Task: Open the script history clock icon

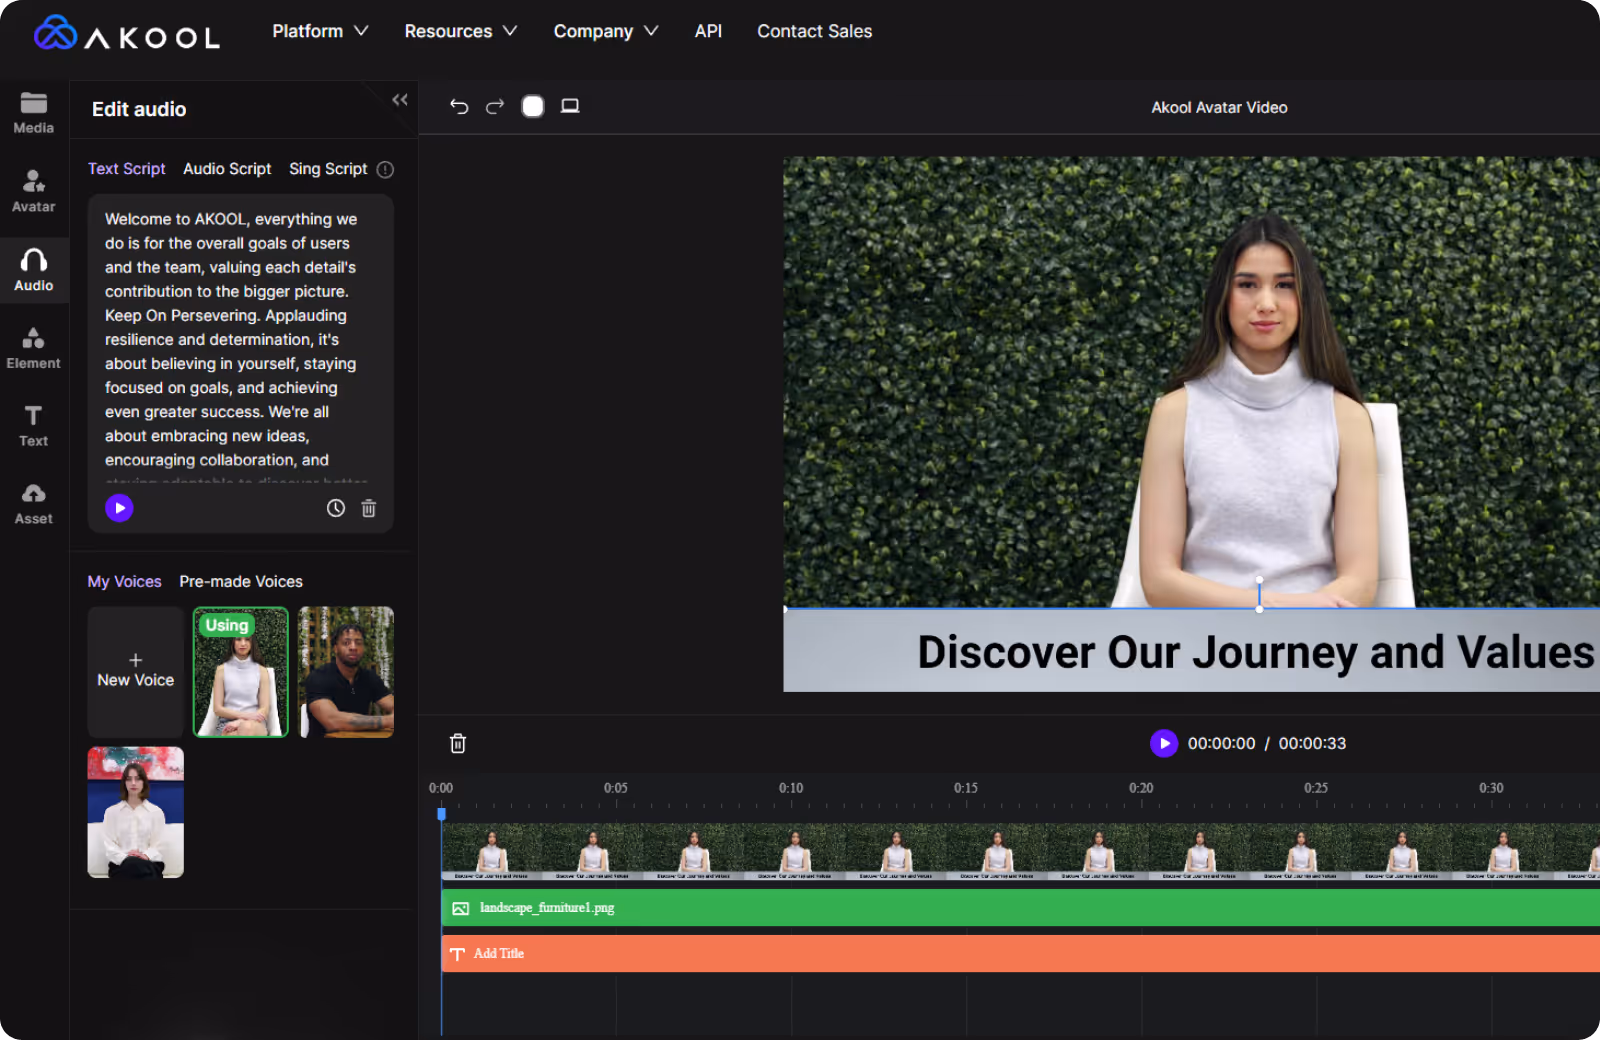Action: (336, 508)
